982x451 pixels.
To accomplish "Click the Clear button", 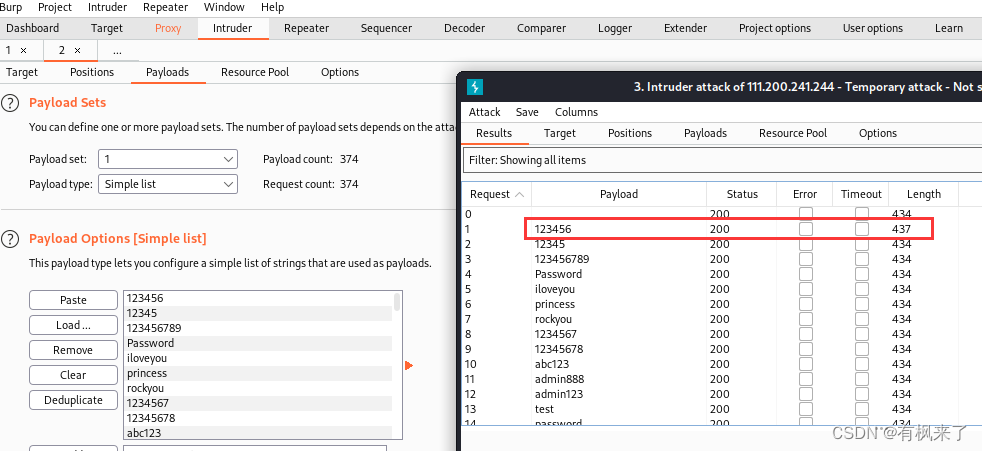I will [x=73, y=375].
